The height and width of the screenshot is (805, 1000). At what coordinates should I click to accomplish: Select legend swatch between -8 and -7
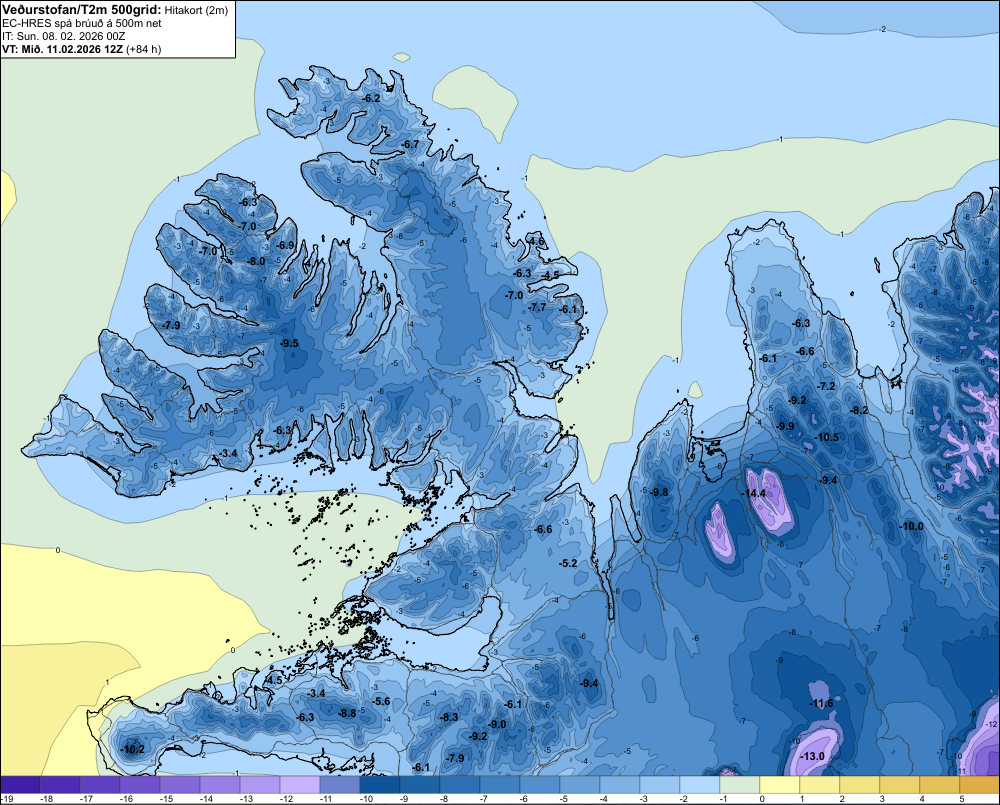(x=460, y=785)
